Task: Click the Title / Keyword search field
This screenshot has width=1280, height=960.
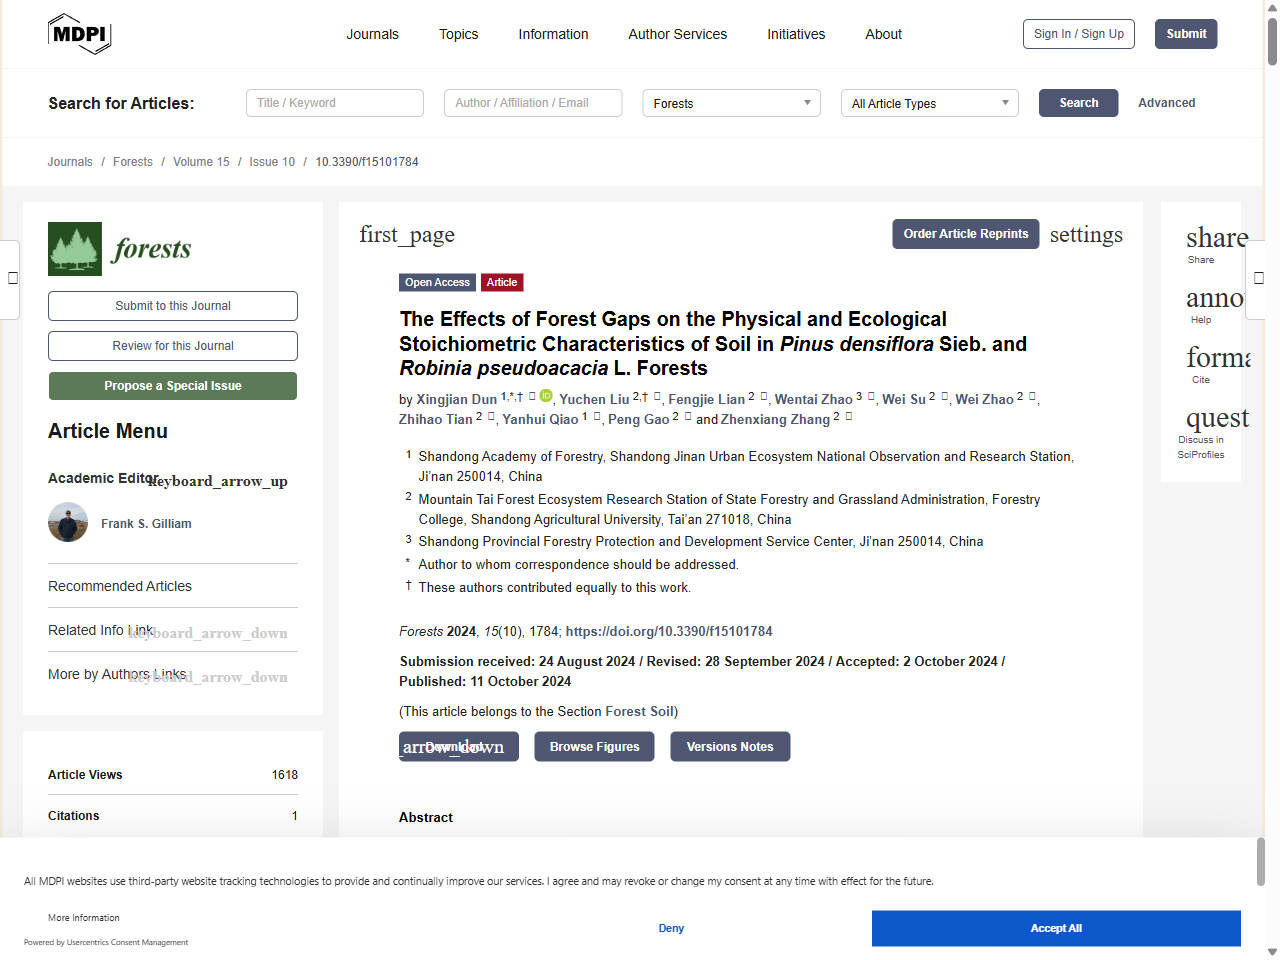Action: [x=334, y=103]
